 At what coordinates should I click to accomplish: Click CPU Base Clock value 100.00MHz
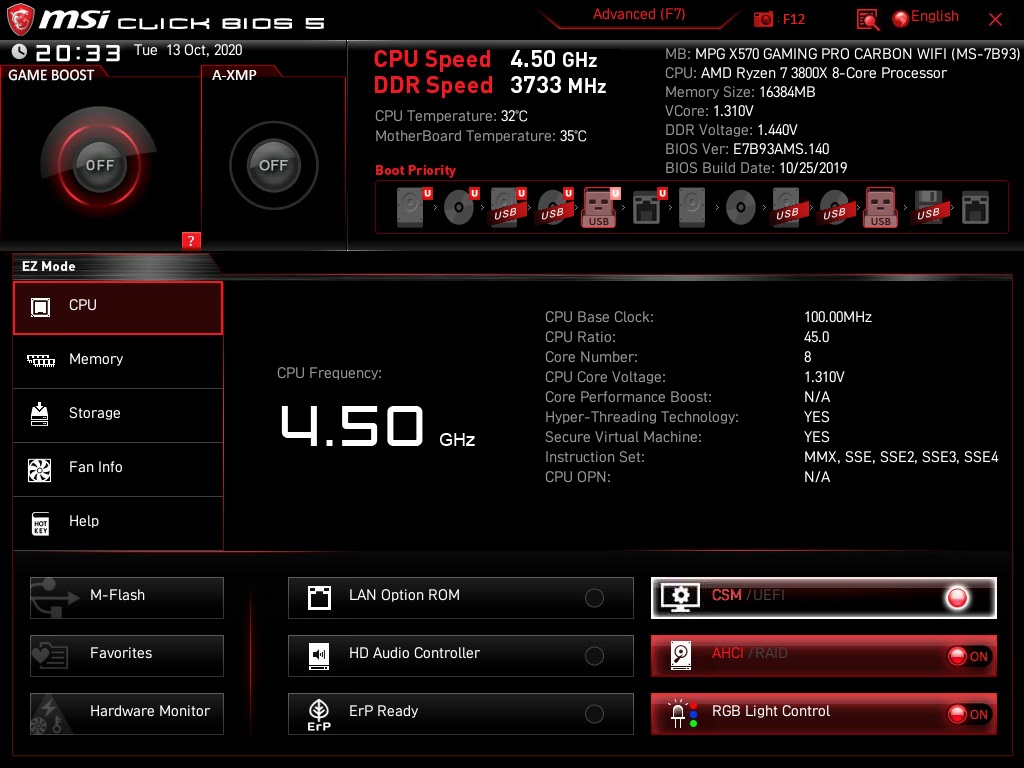click(x=838, y=317)
